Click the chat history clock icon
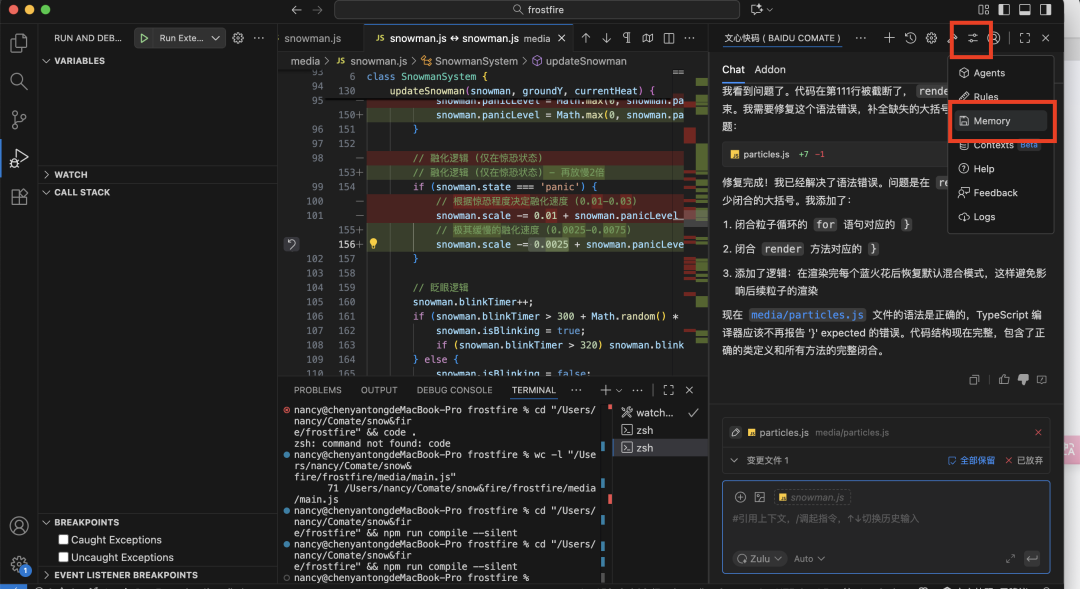 coord(910,38)
